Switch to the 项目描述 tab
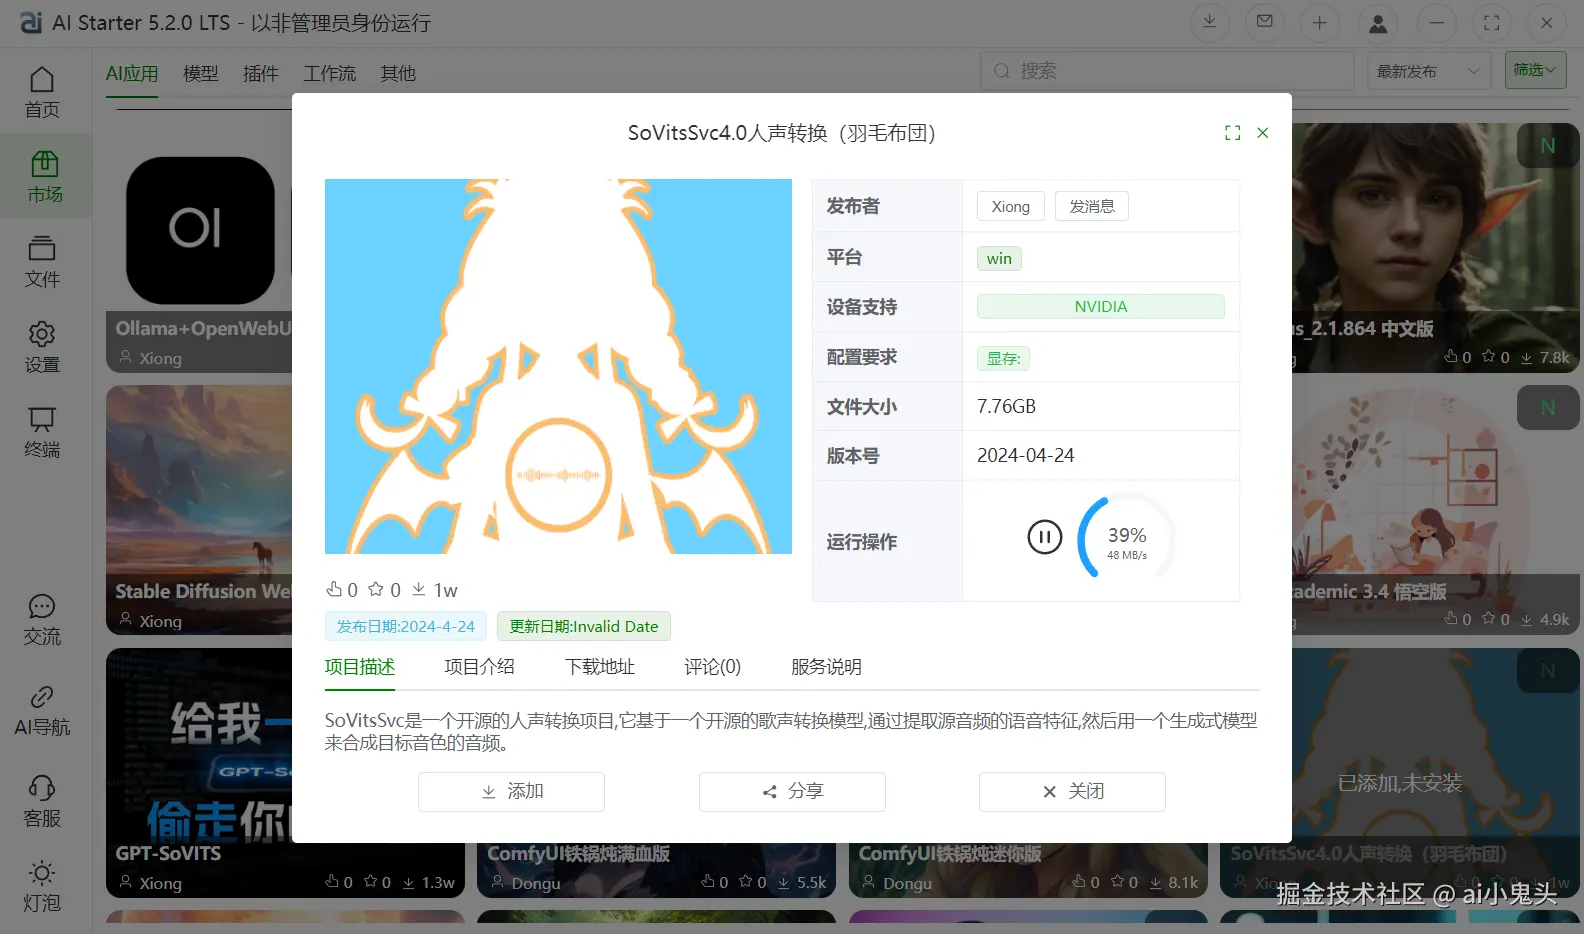The image size is (1584, 934). tap(360, 667)
